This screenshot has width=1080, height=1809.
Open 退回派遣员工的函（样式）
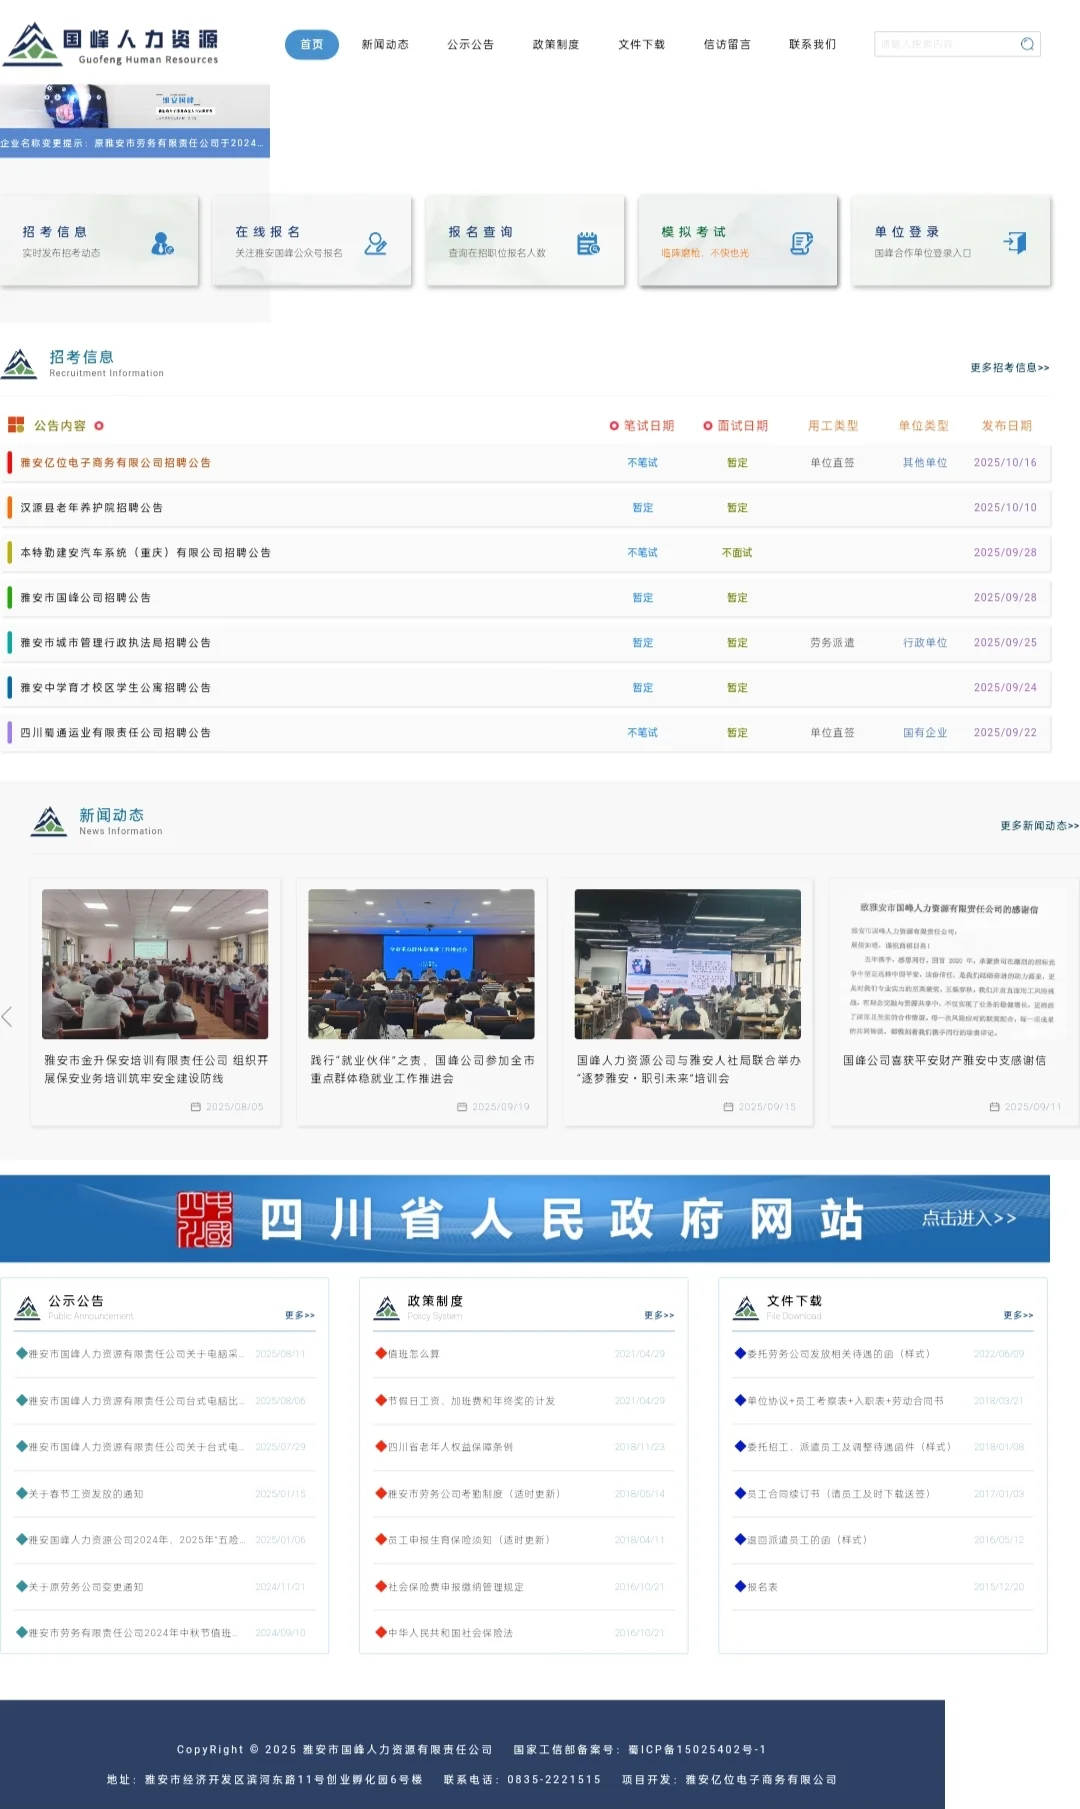(x=807, y=1540)
